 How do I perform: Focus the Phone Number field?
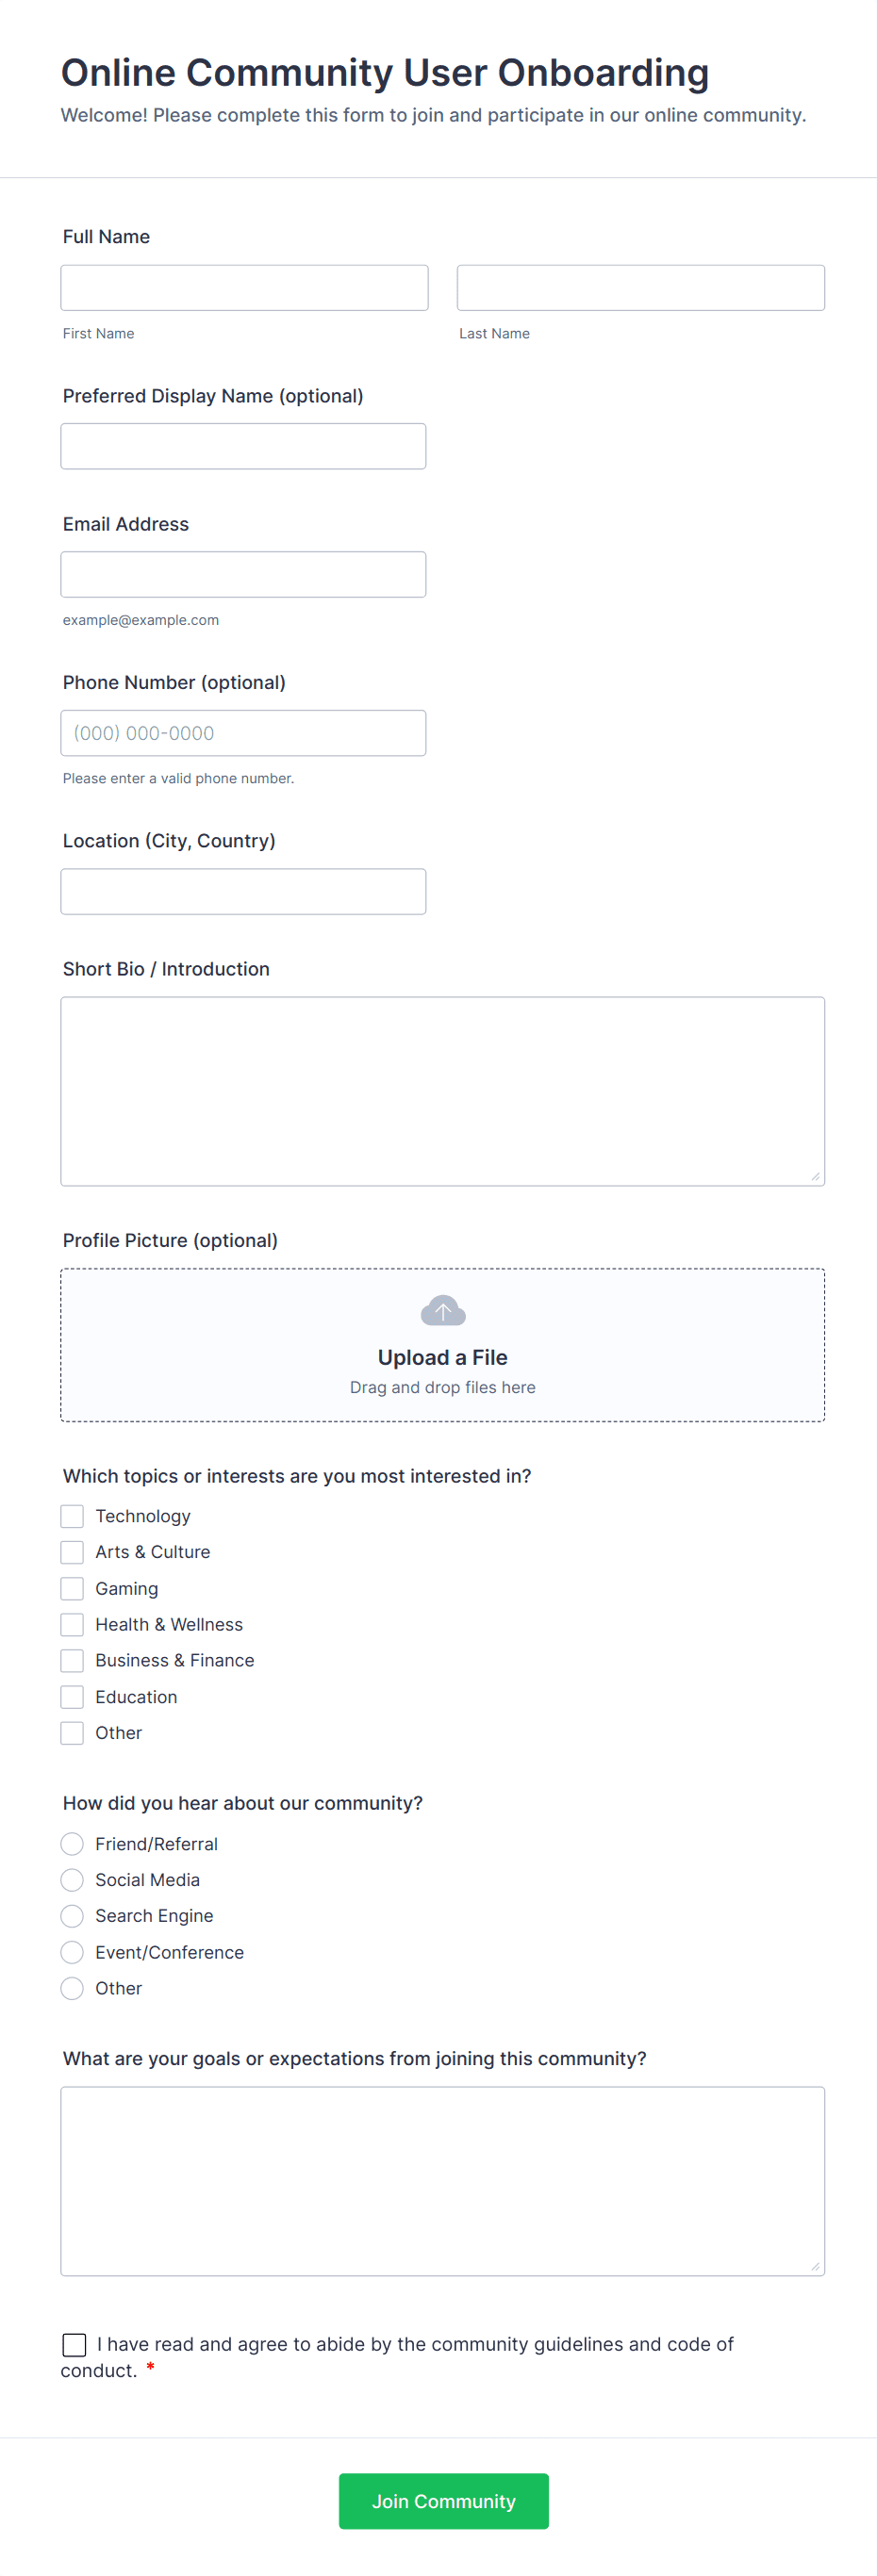click(x=243, y=733)
